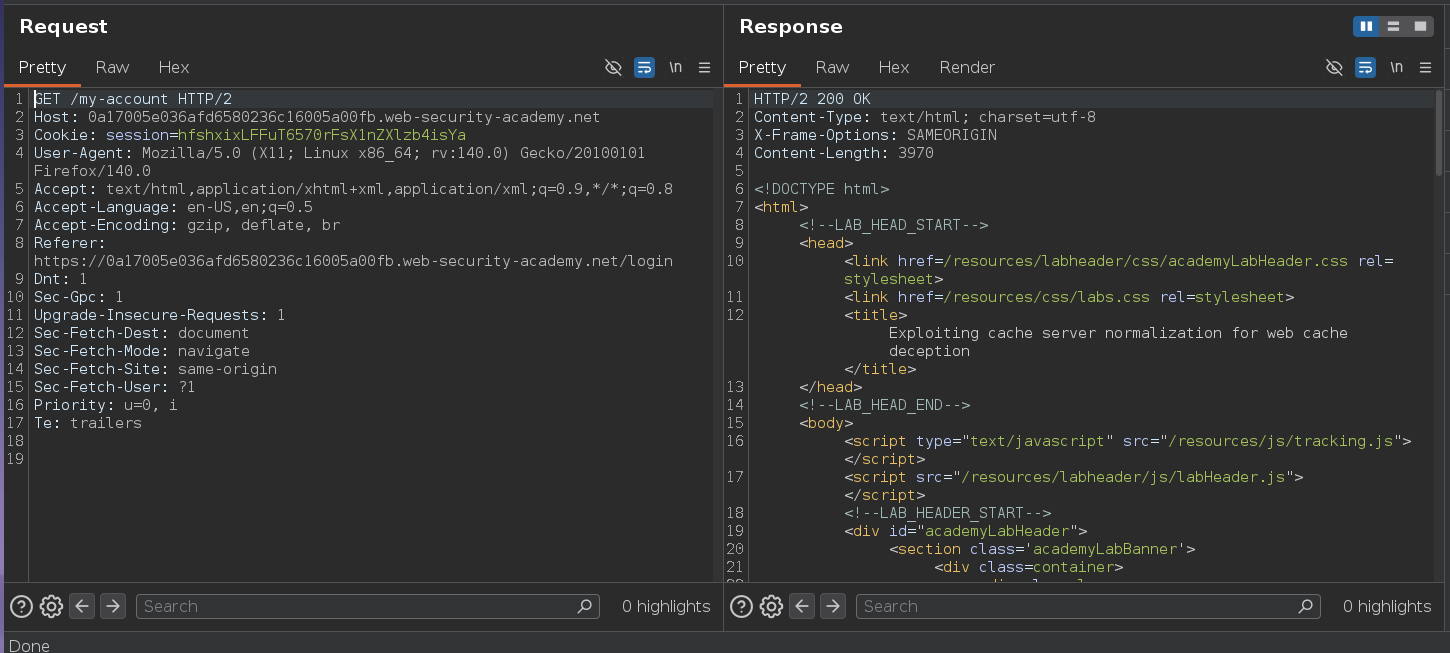Click tracking.js script tag line
Image resolution: width=1450 pixels, height=653 pixels.
[x=1127, y=441]
